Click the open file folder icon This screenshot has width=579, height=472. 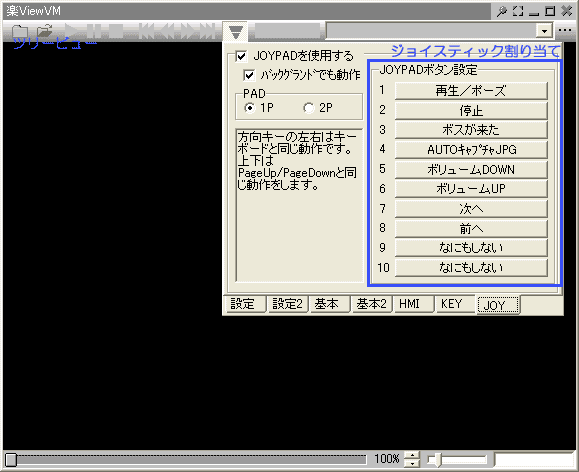click(45, 31)
